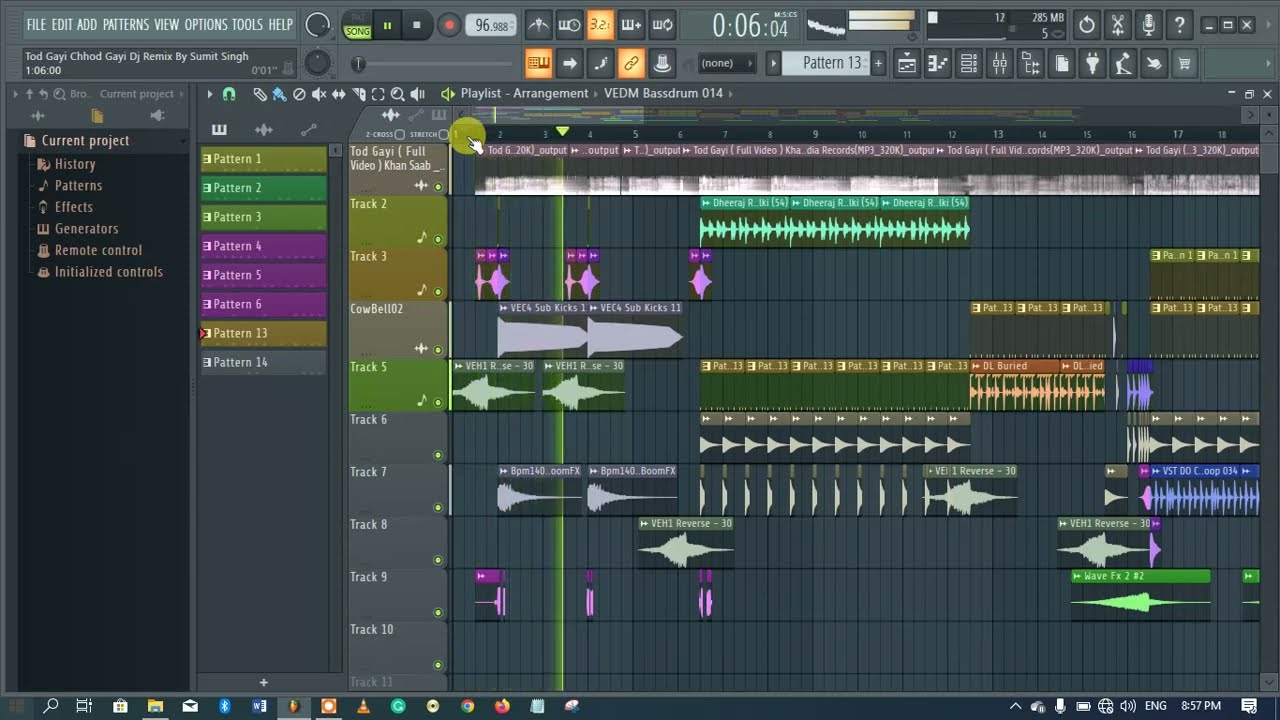The image size is (1280, 720).
Task: Mute Track 8 with its green dot
Action: point(438,560)
